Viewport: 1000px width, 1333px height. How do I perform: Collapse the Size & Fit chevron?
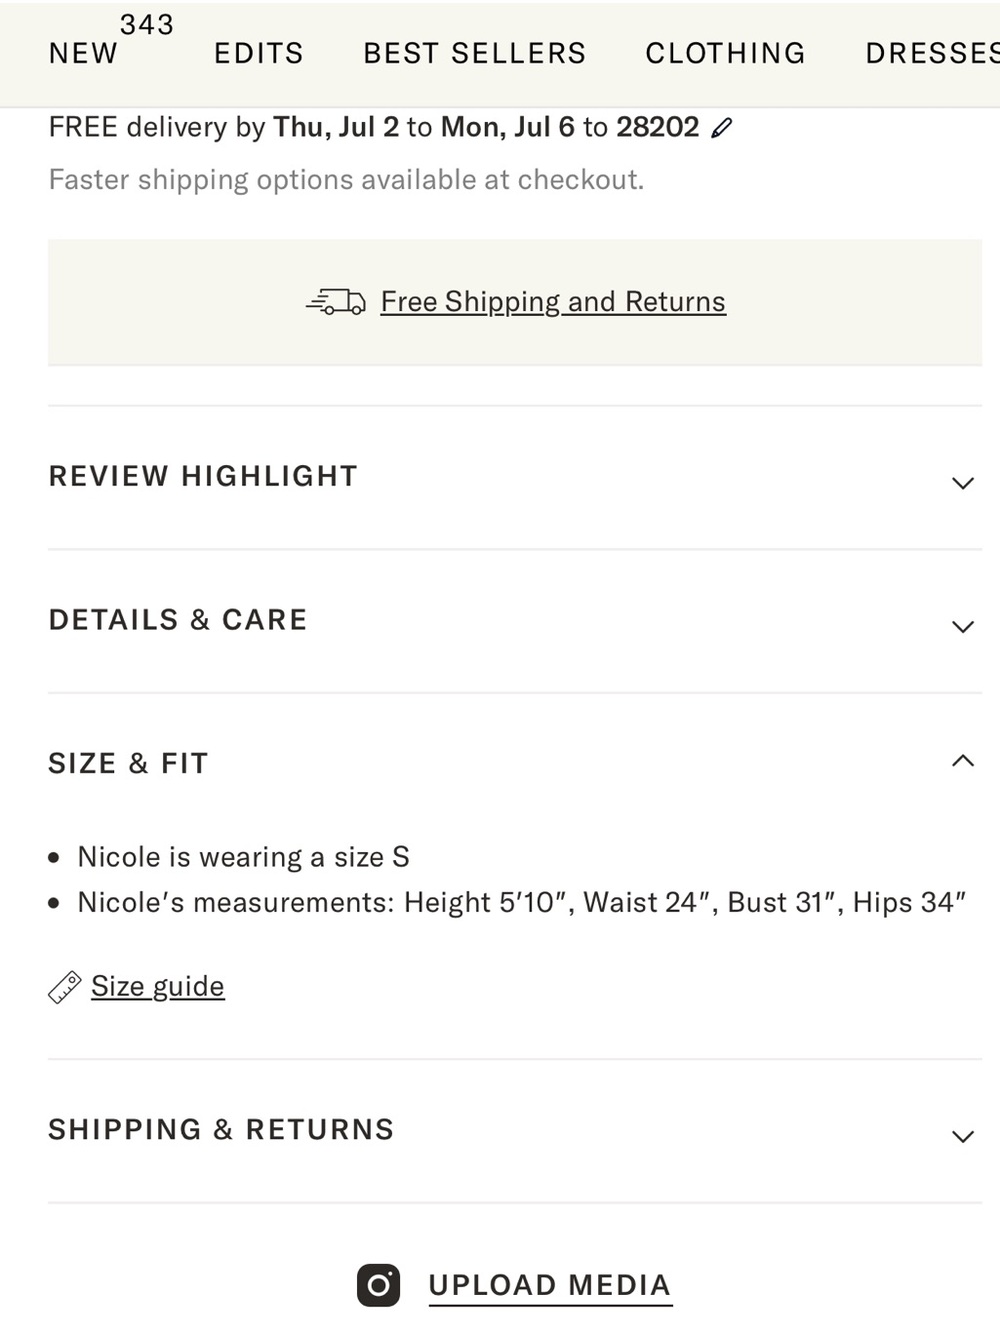tap(962, 761)
